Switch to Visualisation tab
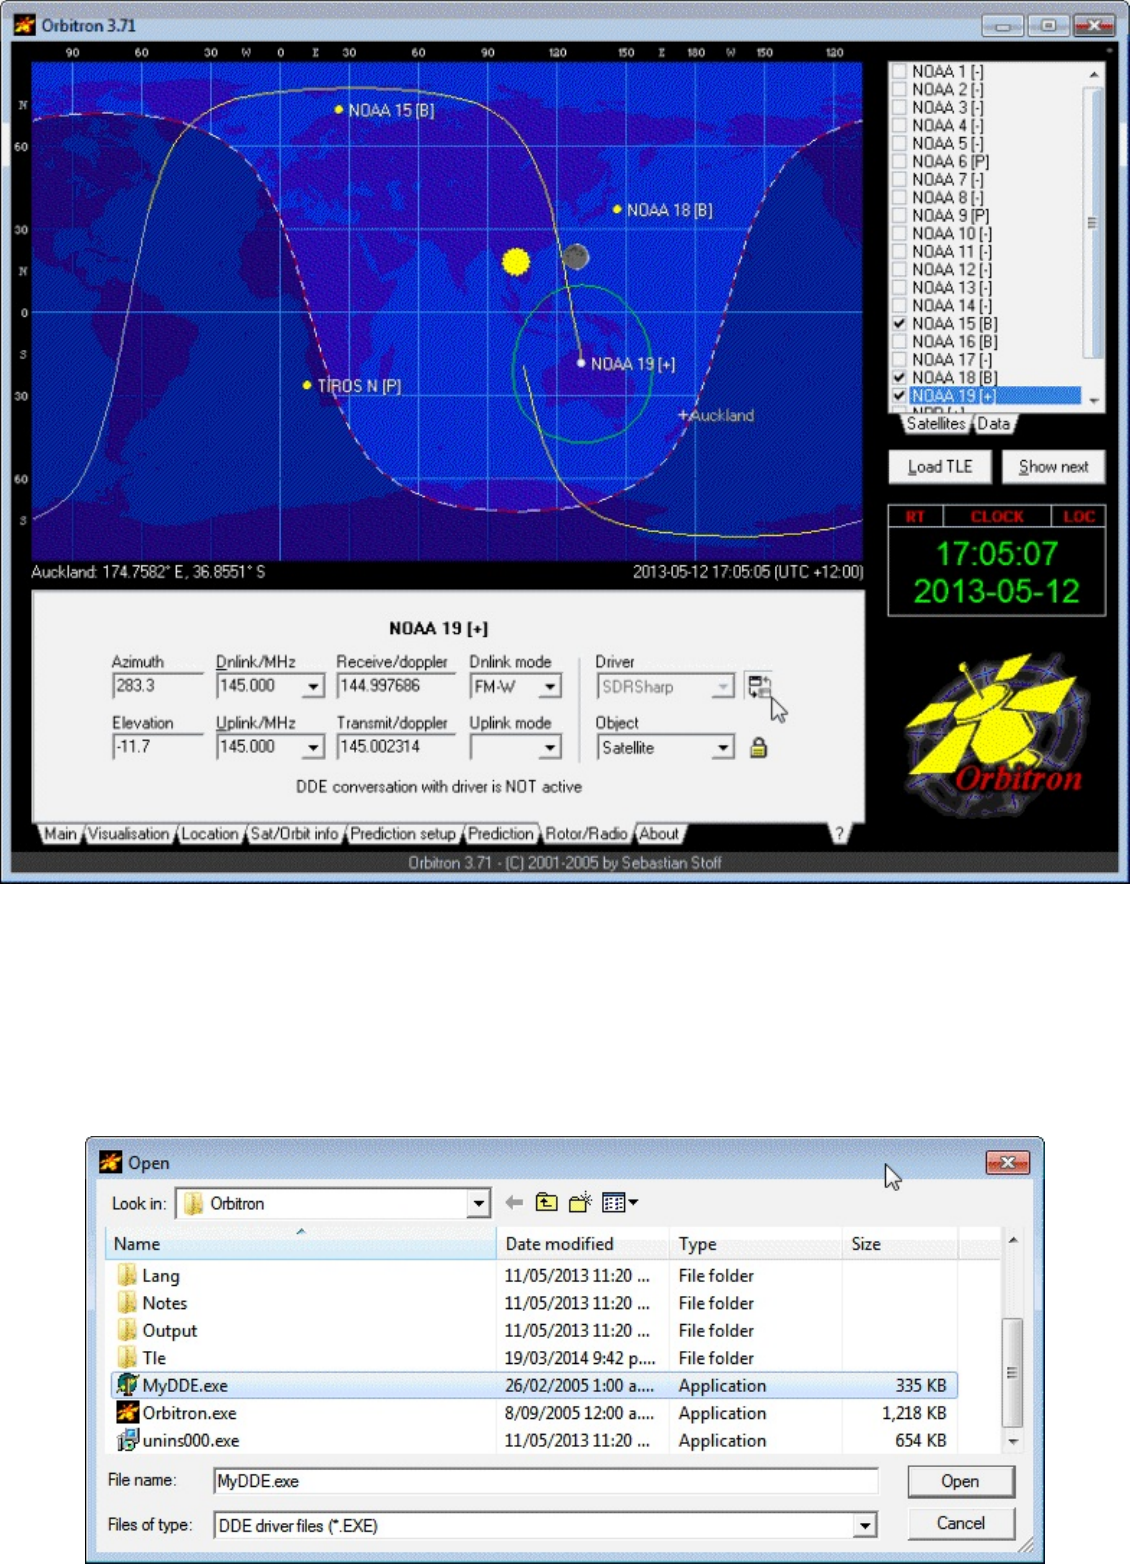Image resolution: width=1130 pixels, height=1564 pixels. click(x=129, y=833)
